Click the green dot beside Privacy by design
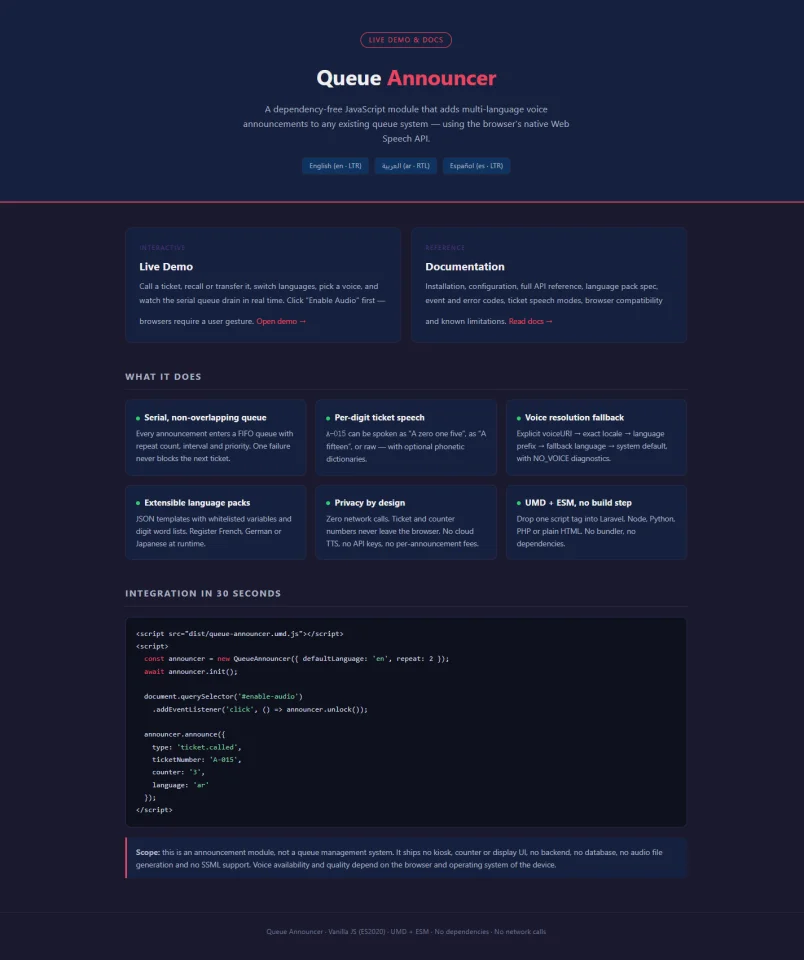The width and height of the screenshot is (804, 960). 328,503
